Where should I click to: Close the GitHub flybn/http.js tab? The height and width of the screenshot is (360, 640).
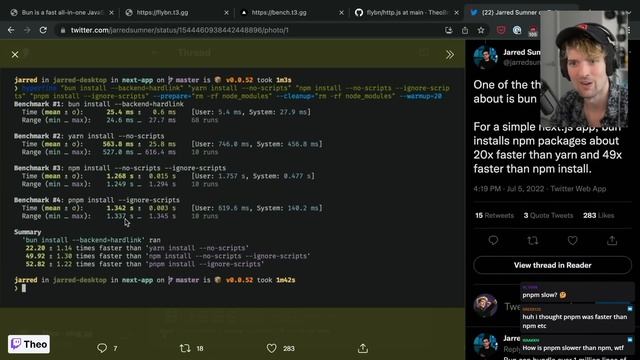coord(457,13)
